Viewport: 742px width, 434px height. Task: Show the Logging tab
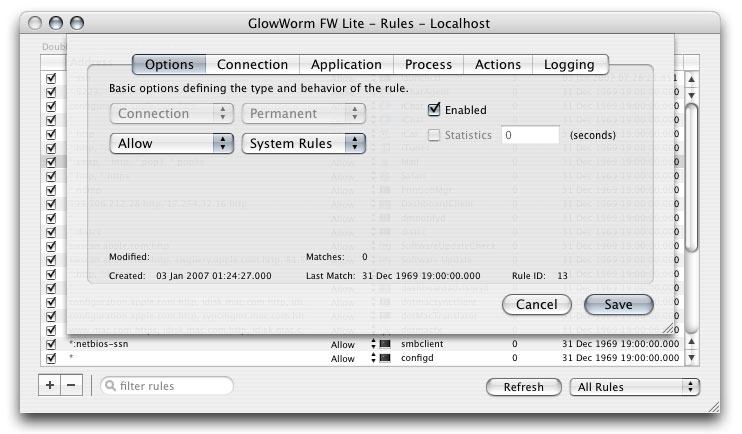coord(569,64)
